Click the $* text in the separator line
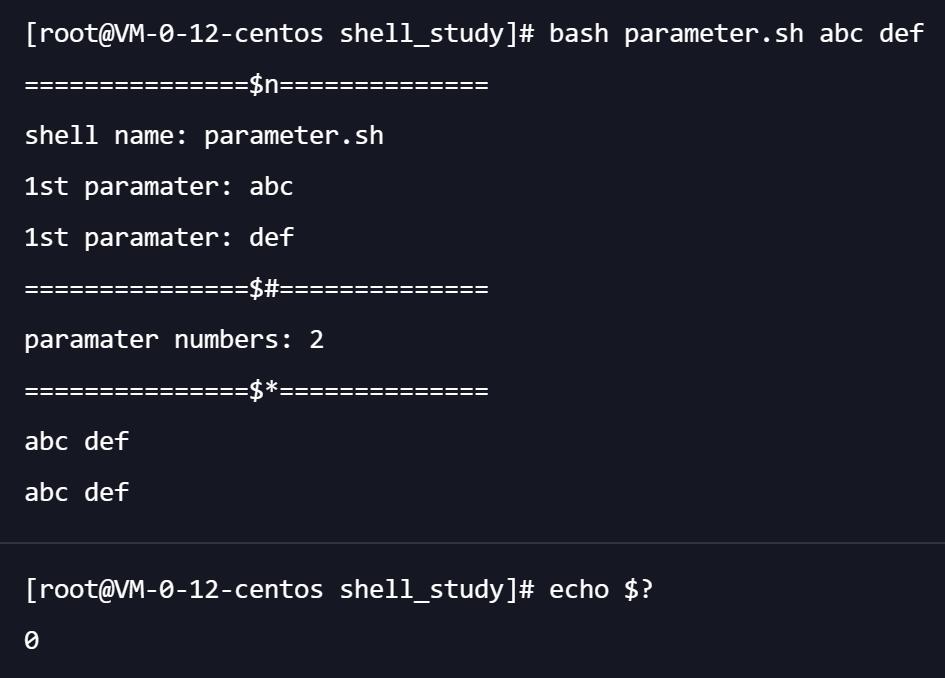The image size is (945, 678). (x=264, y=390)
